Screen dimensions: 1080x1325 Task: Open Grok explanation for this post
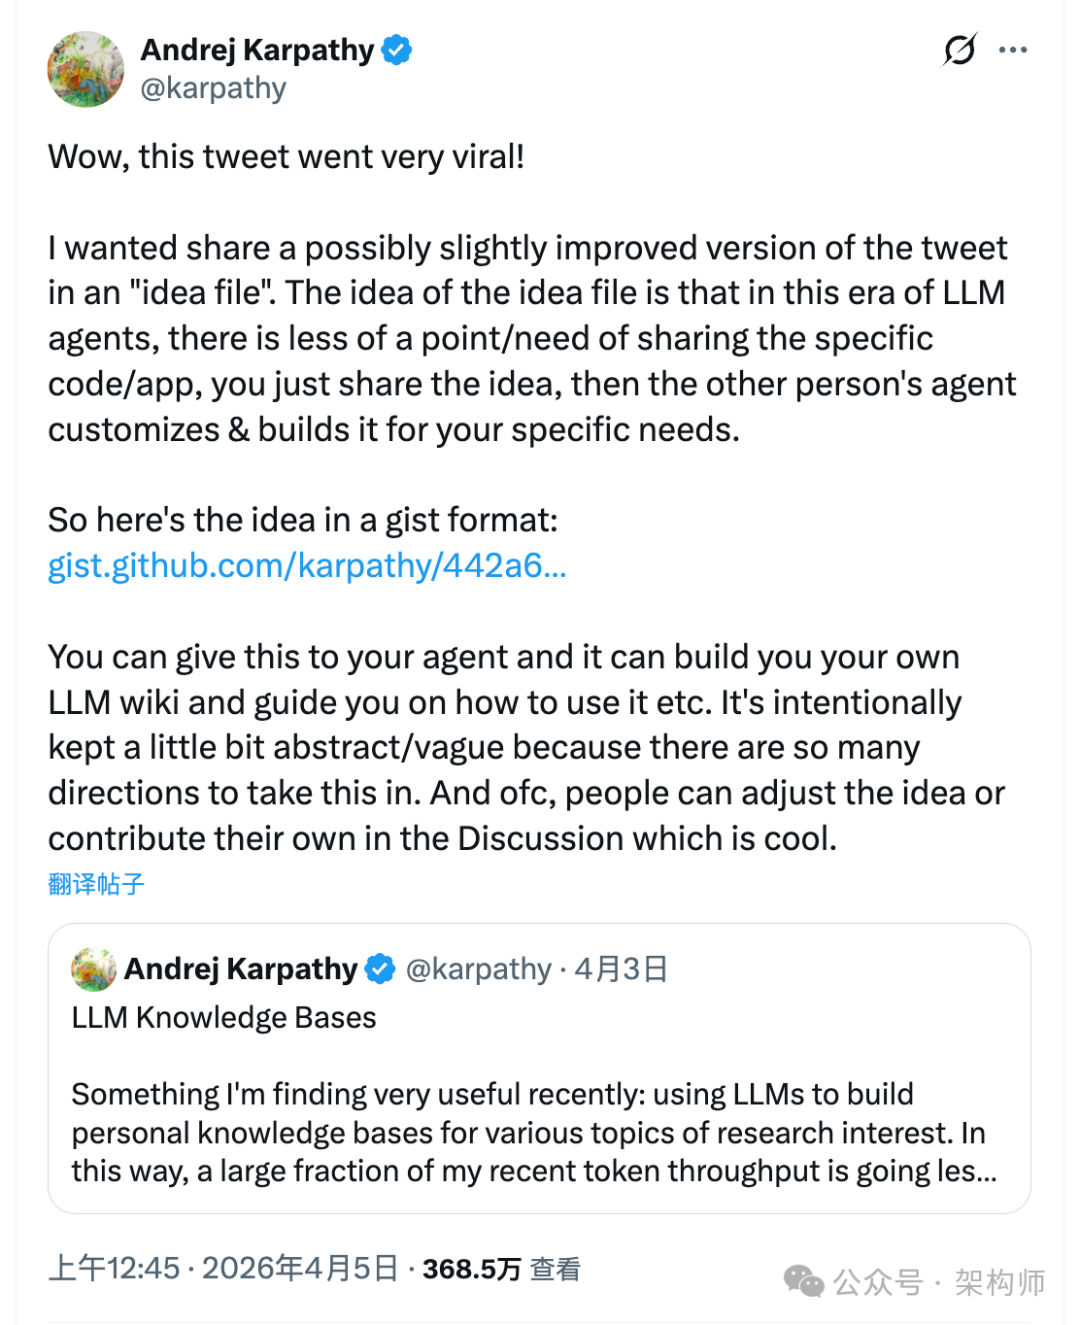click(x=959, y=50)
